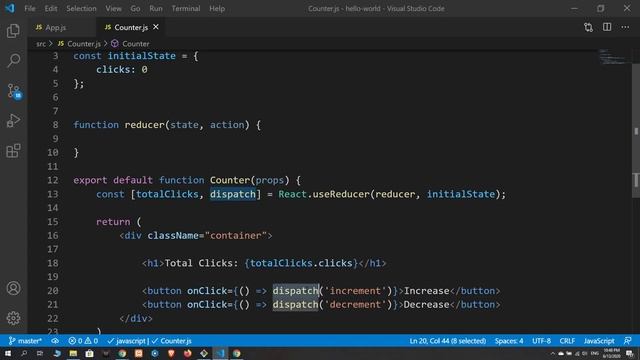
Task: Open the editor More Actions ellipsis
Action: point(625,27)
